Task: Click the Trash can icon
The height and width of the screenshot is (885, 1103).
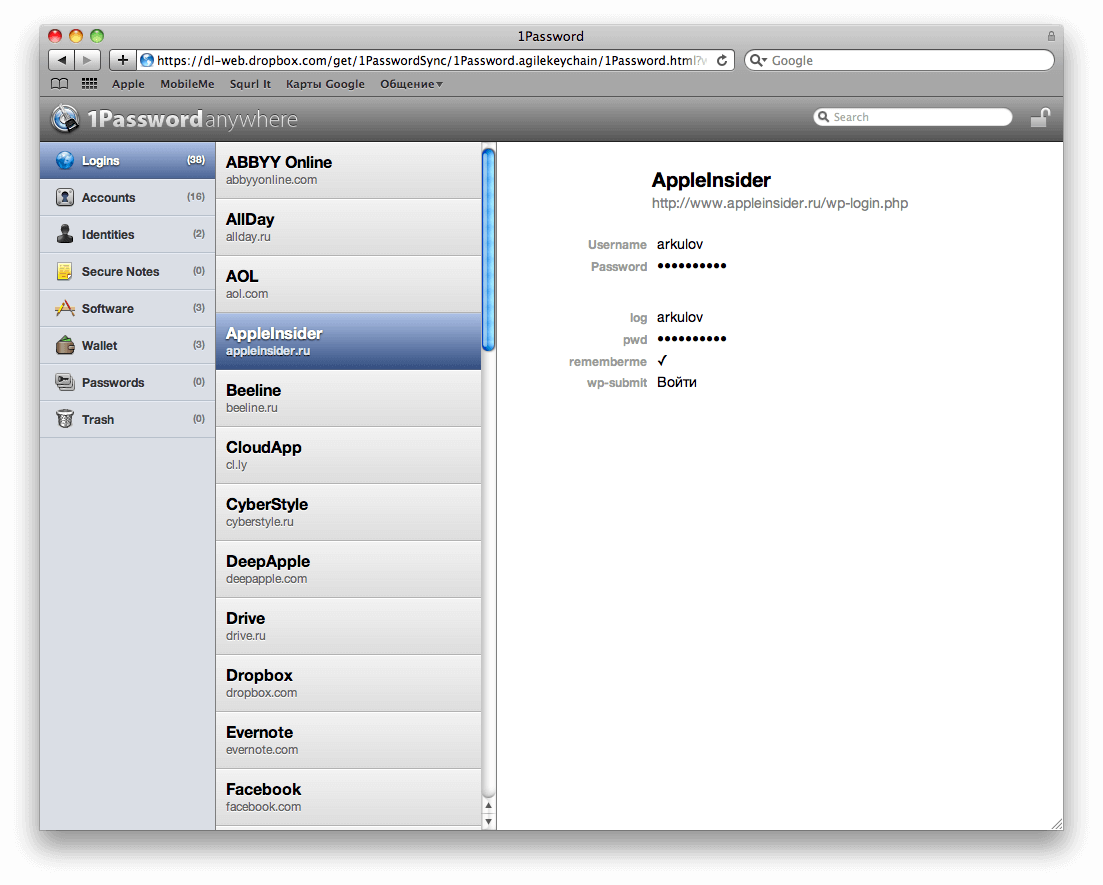Action: point(65,419)
